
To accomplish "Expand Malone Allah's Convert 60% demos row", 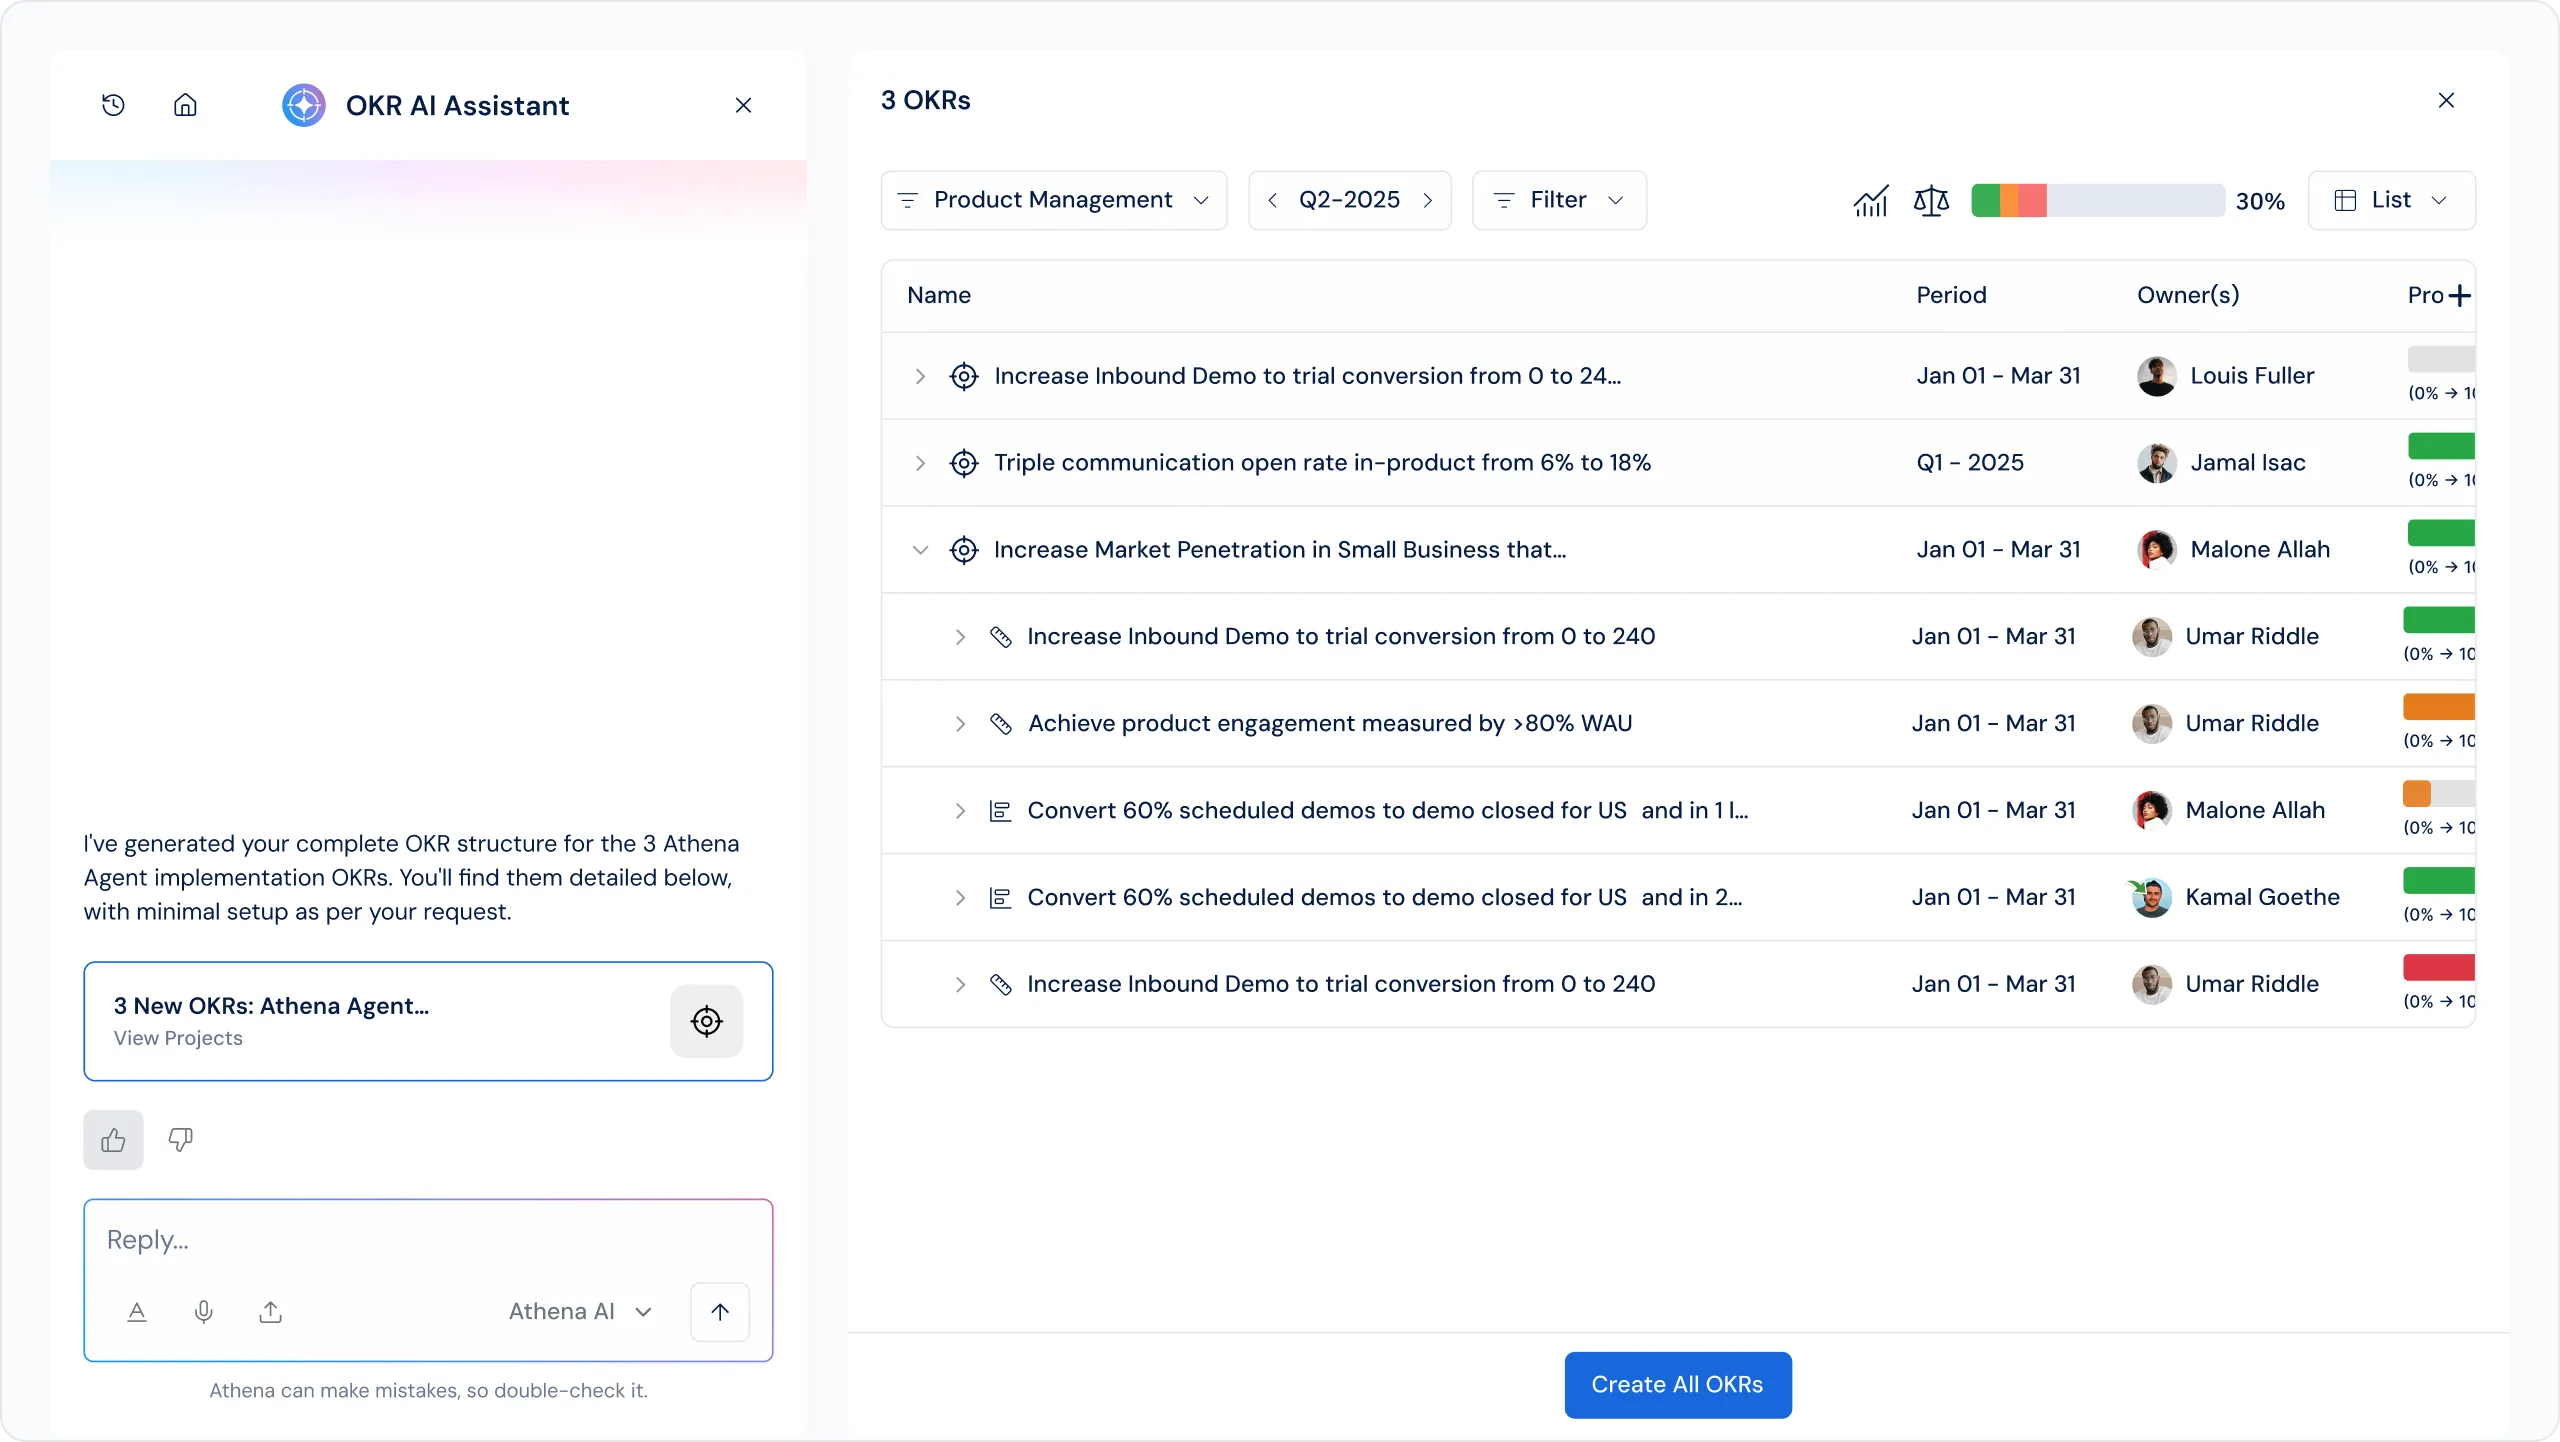I will tap(960, 810).
